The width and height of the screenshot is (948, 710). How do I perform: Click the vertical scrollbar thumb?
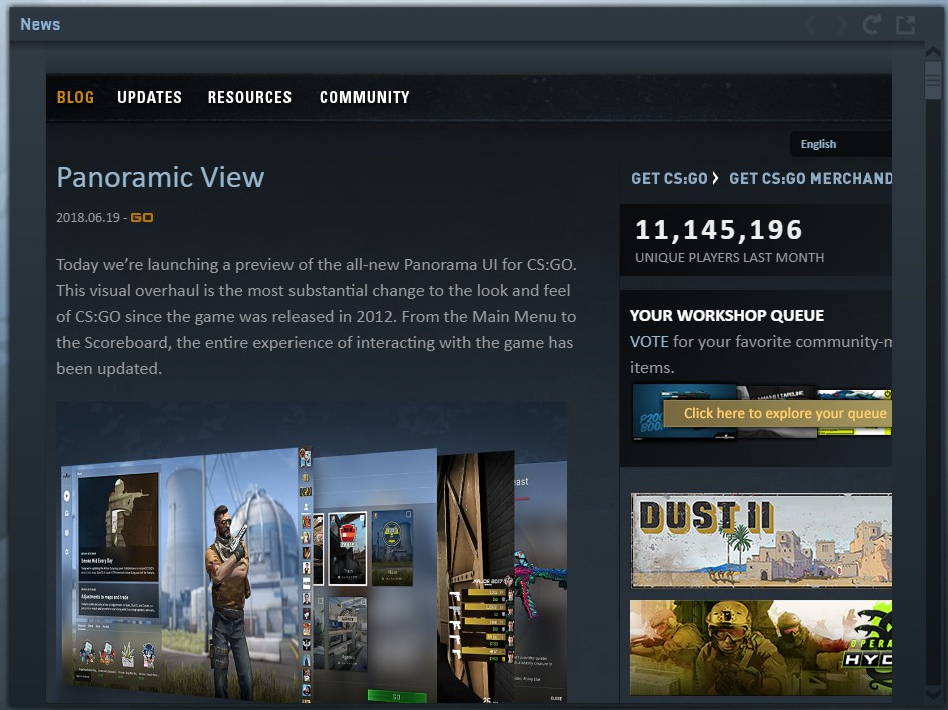(933, 80)
